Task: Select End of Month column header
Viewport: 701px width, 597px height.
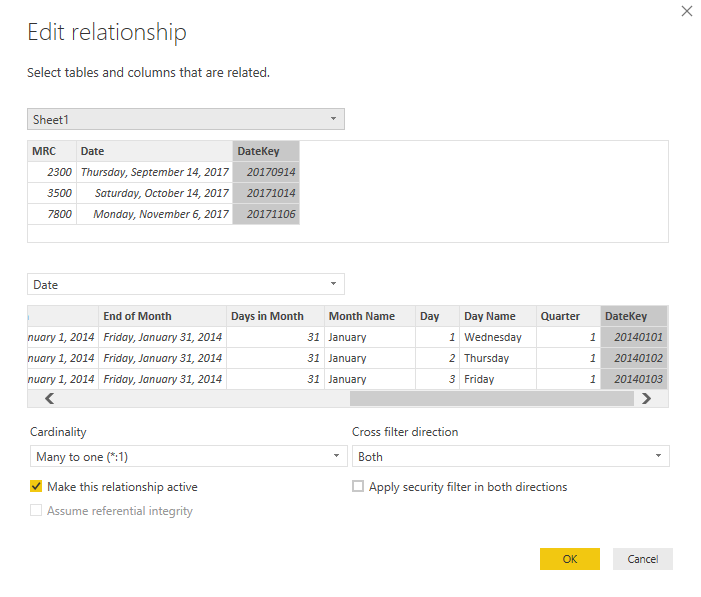Action: click(162, 316)
